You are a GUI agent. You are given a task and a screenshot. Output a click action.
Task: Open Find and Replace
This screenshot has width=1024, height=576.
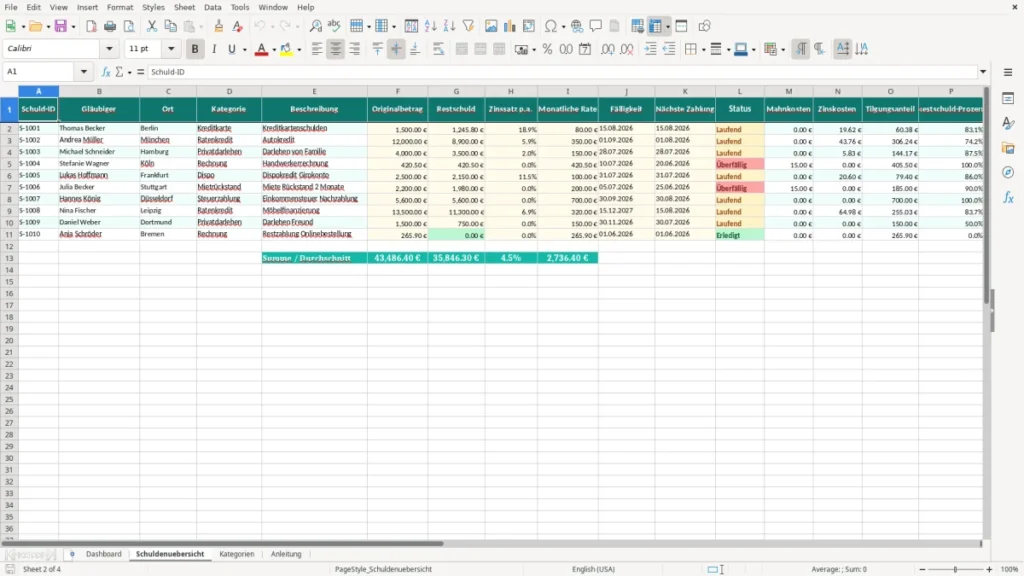(315, 26)
